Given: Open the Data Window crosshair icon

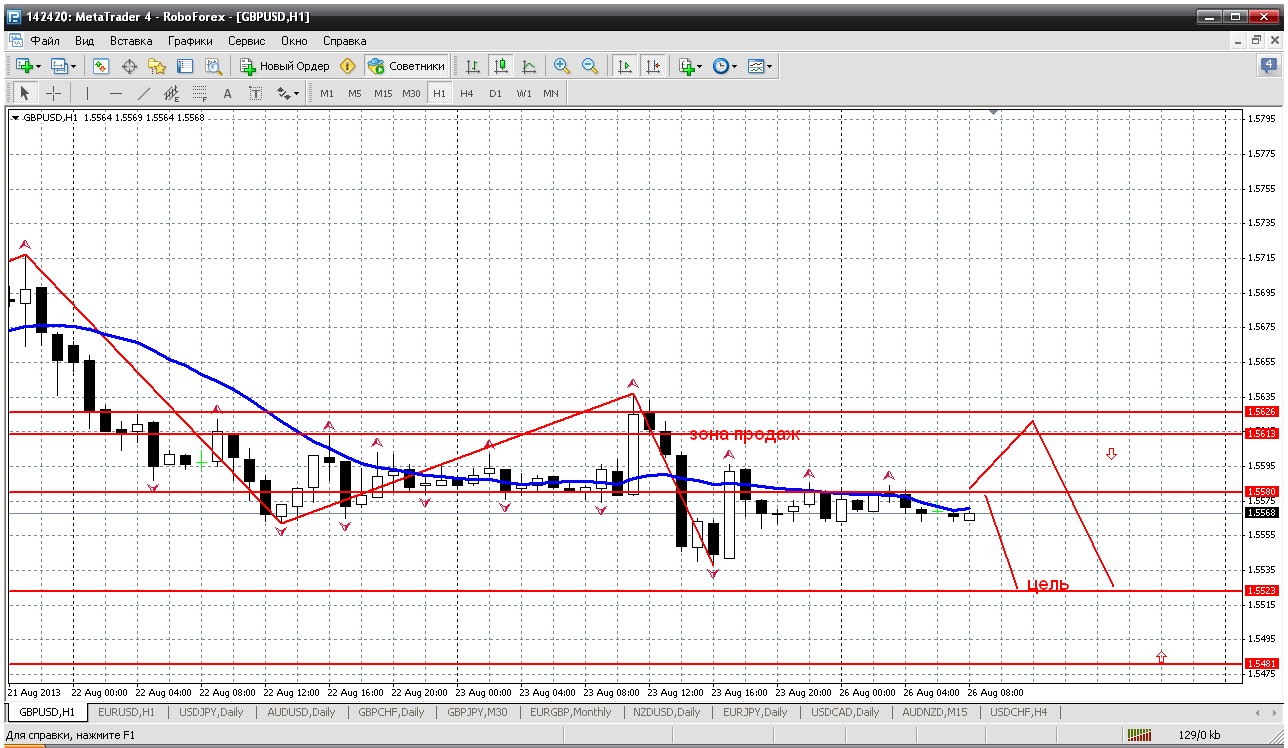Looking at the screenshot, I should (x=129, y=66).
